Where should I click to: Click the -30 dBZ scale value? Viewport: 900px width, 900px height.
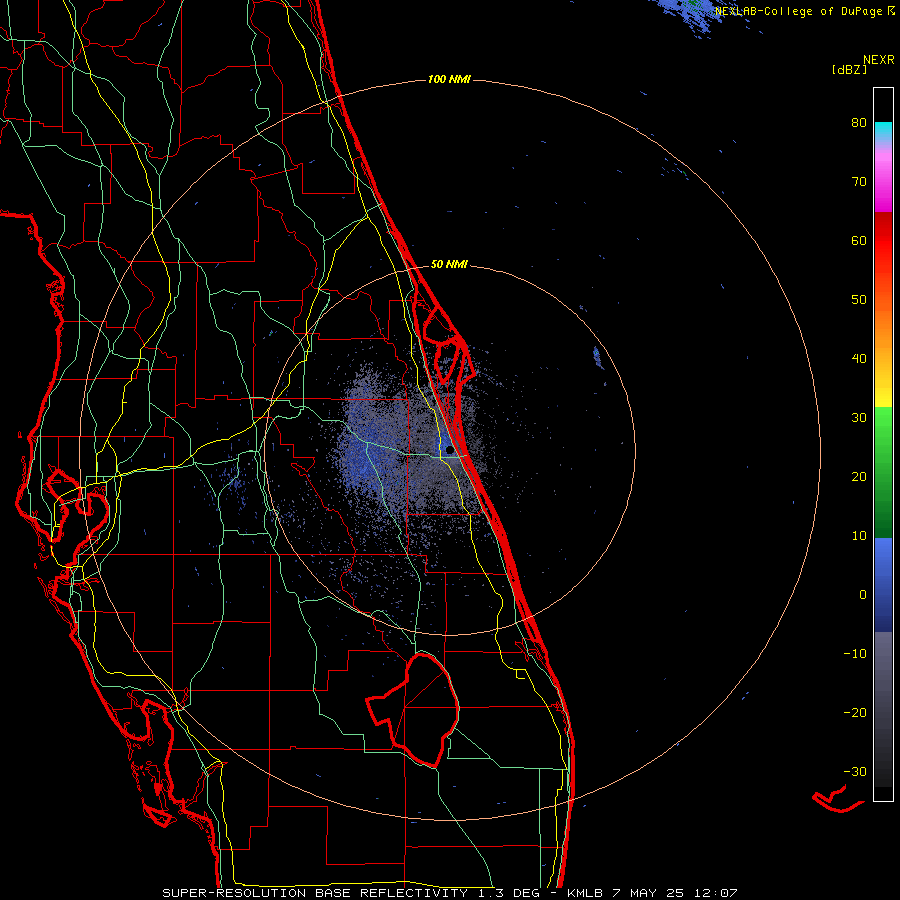[x=855, y=772]
